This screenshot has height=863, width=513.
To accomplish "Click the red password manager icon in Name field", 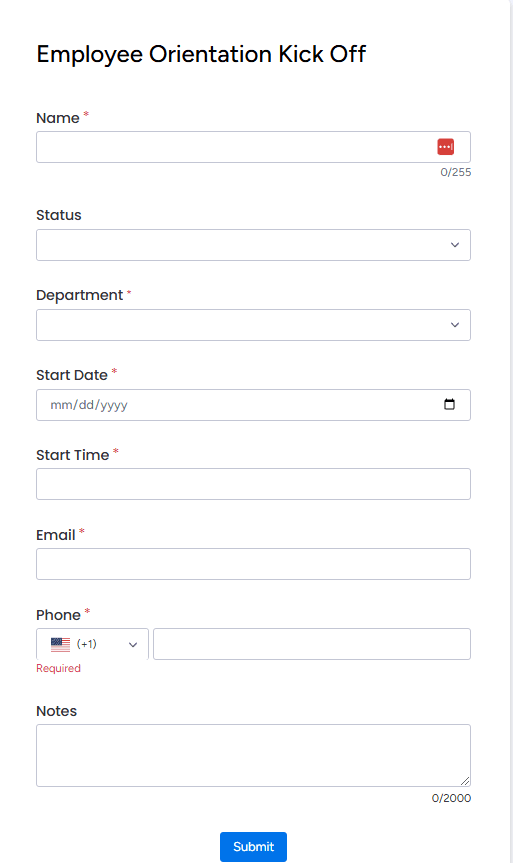I will pyautogui.click(x=445, y=147).
